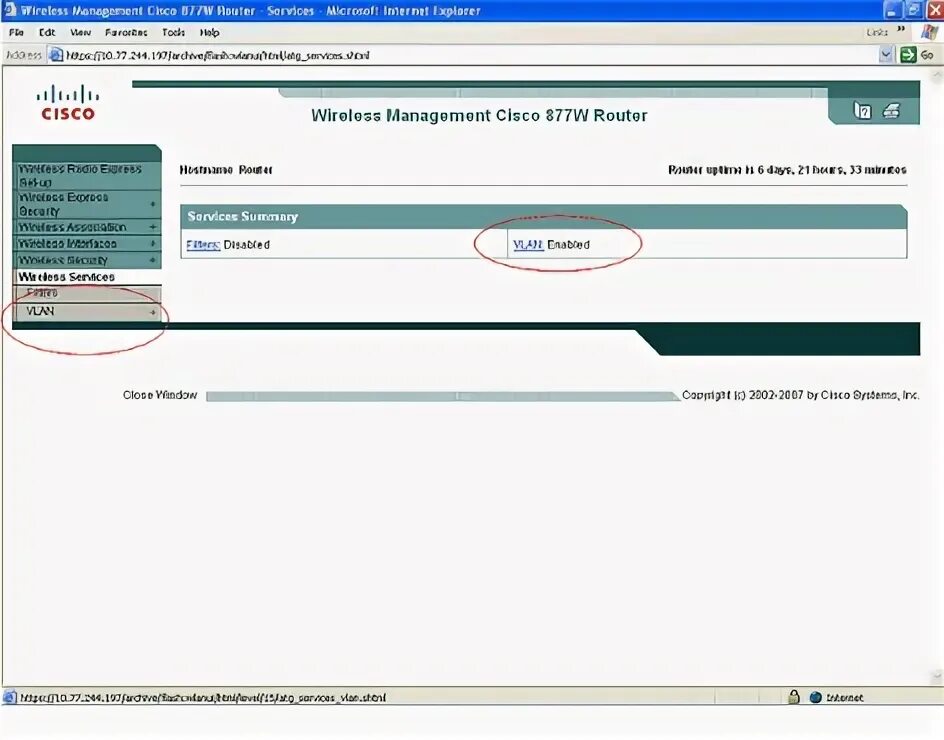
Task: Click the page title Wireless Management Cisco 877W Router
Action: 479,116
